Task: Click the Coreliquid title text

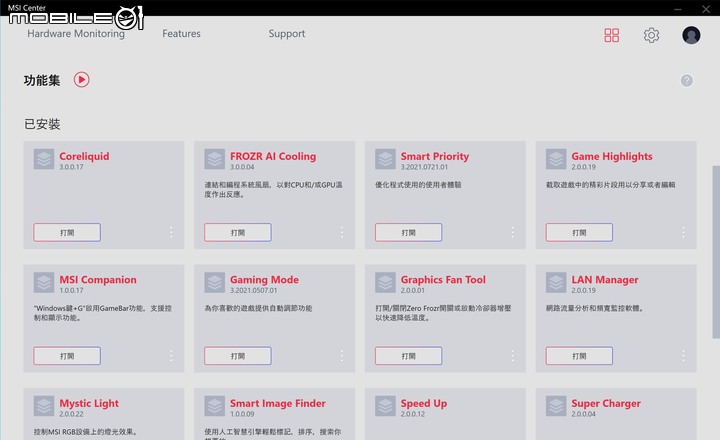Action: click(84, 156)
